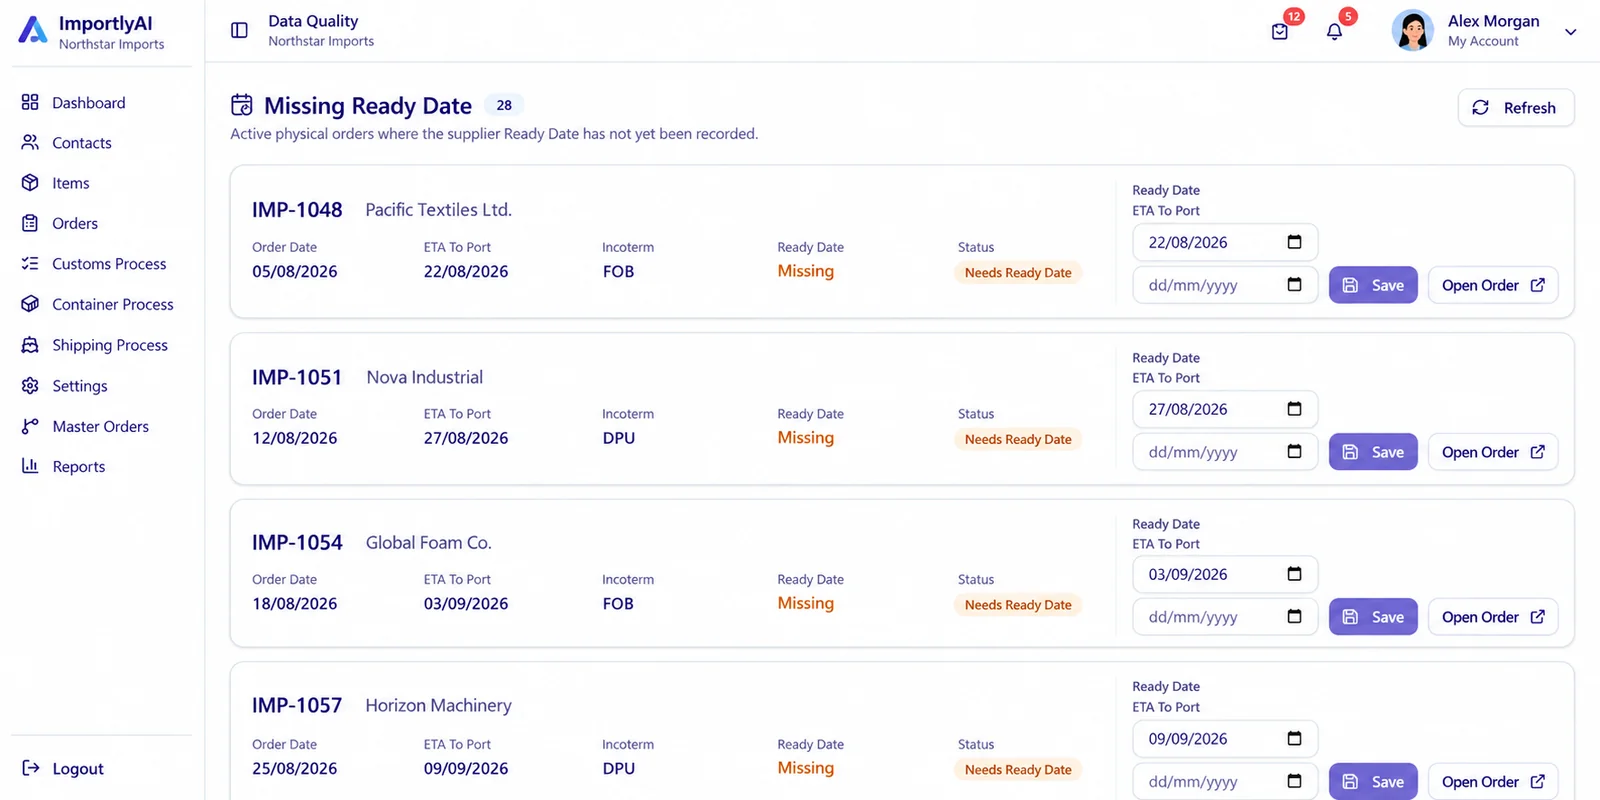Screen dimensions: 1600x800
Task: Save ready date for IMP-1051
Action: [x=1373, y=452]
